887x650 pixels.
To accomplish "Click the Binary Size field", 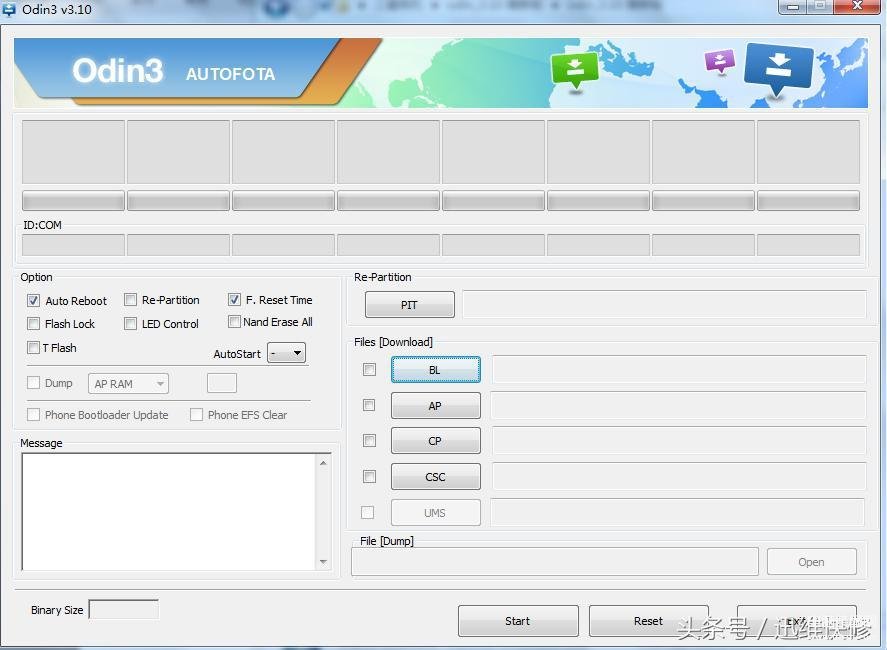I will (124, 609).
